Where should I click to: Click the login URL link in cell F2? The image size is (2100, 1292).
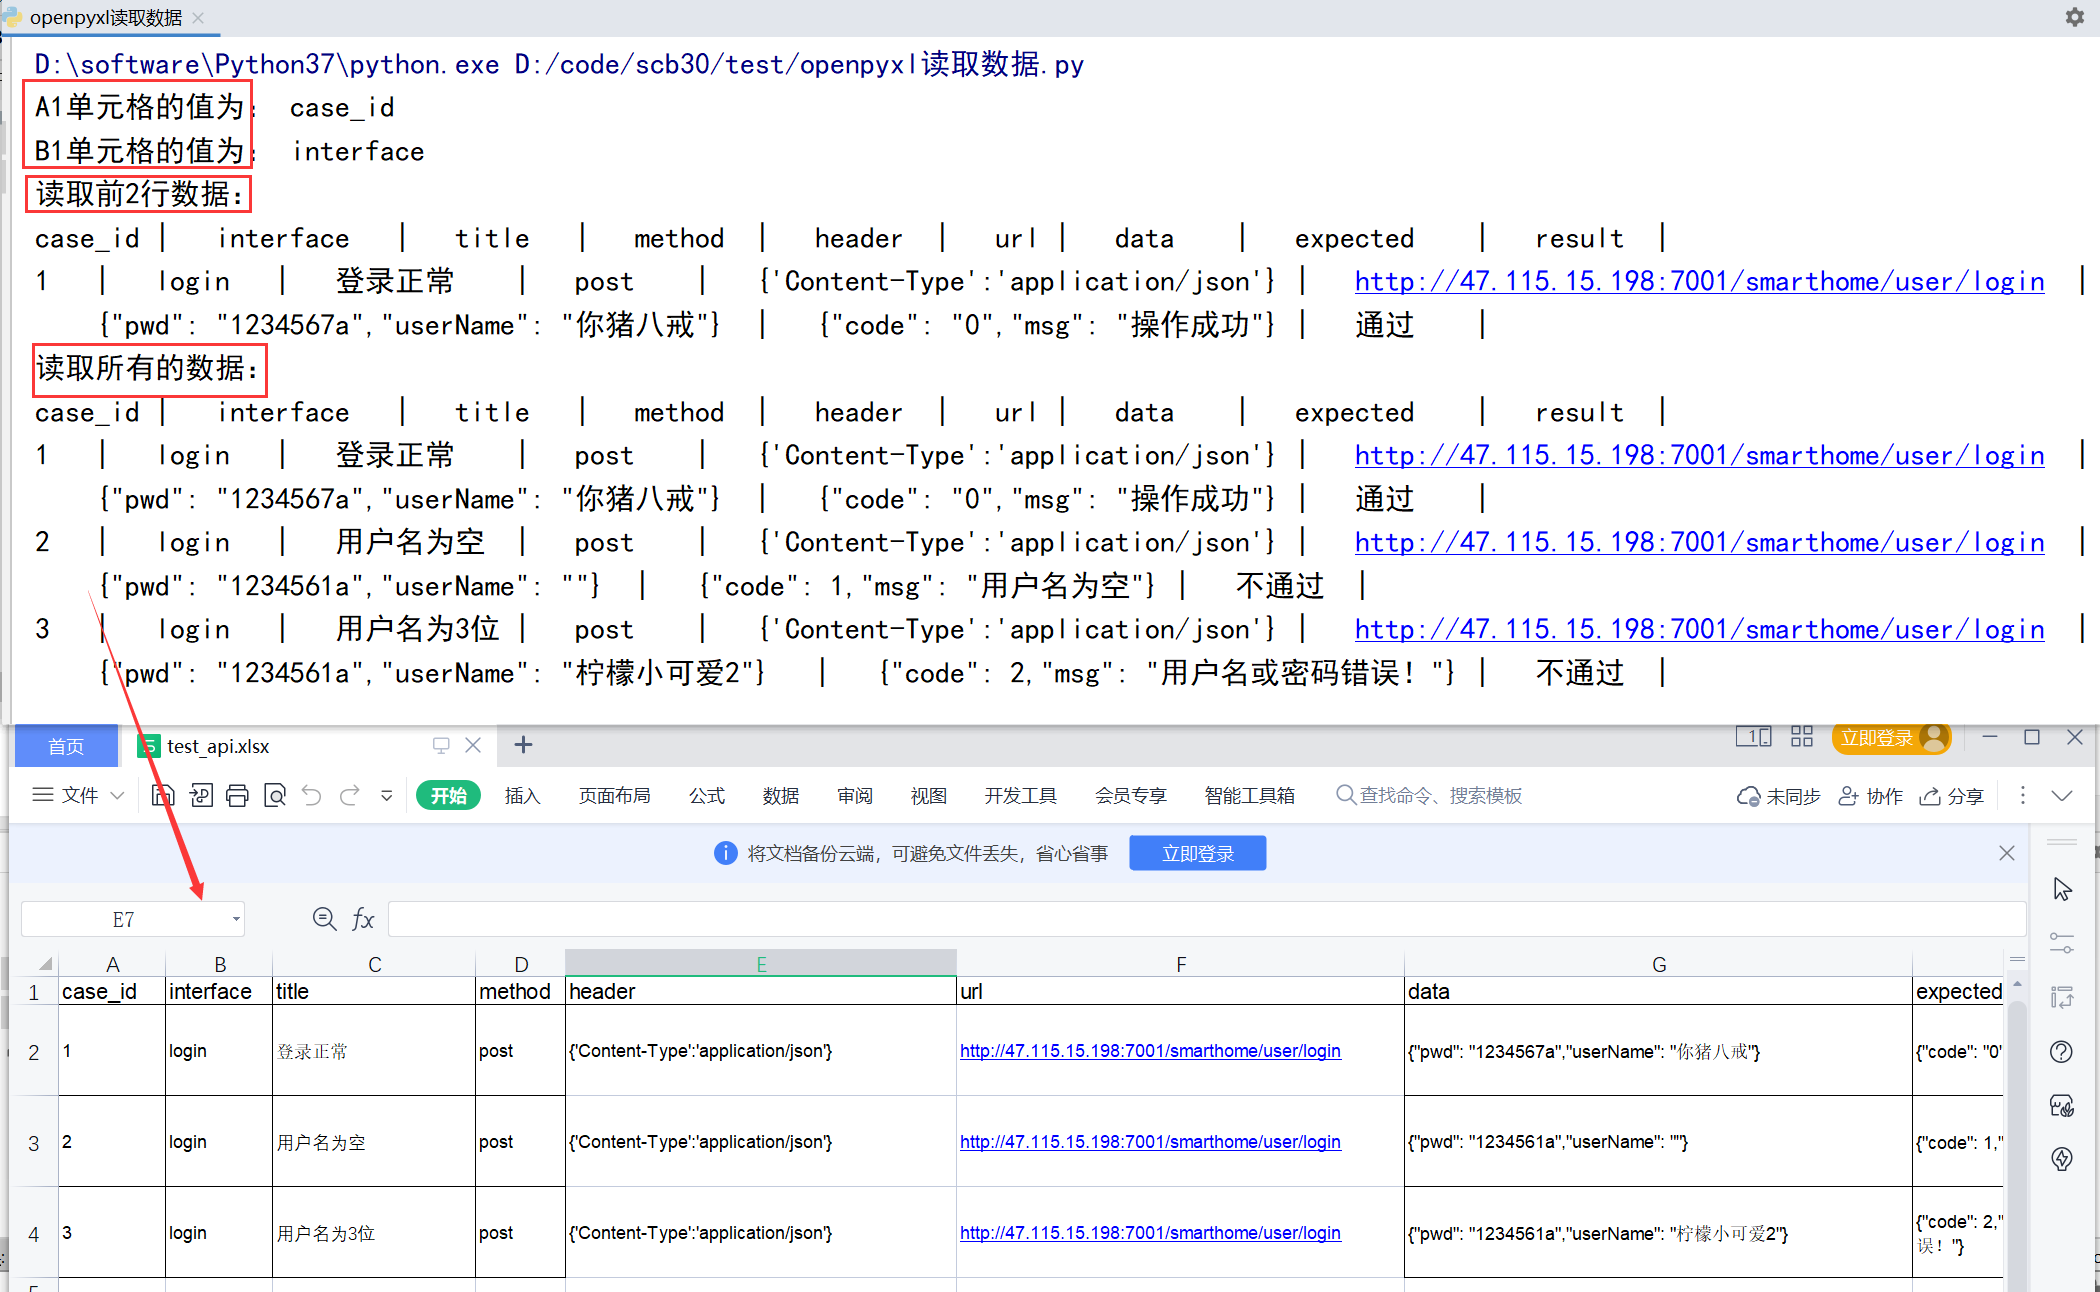point(1150,1051)
